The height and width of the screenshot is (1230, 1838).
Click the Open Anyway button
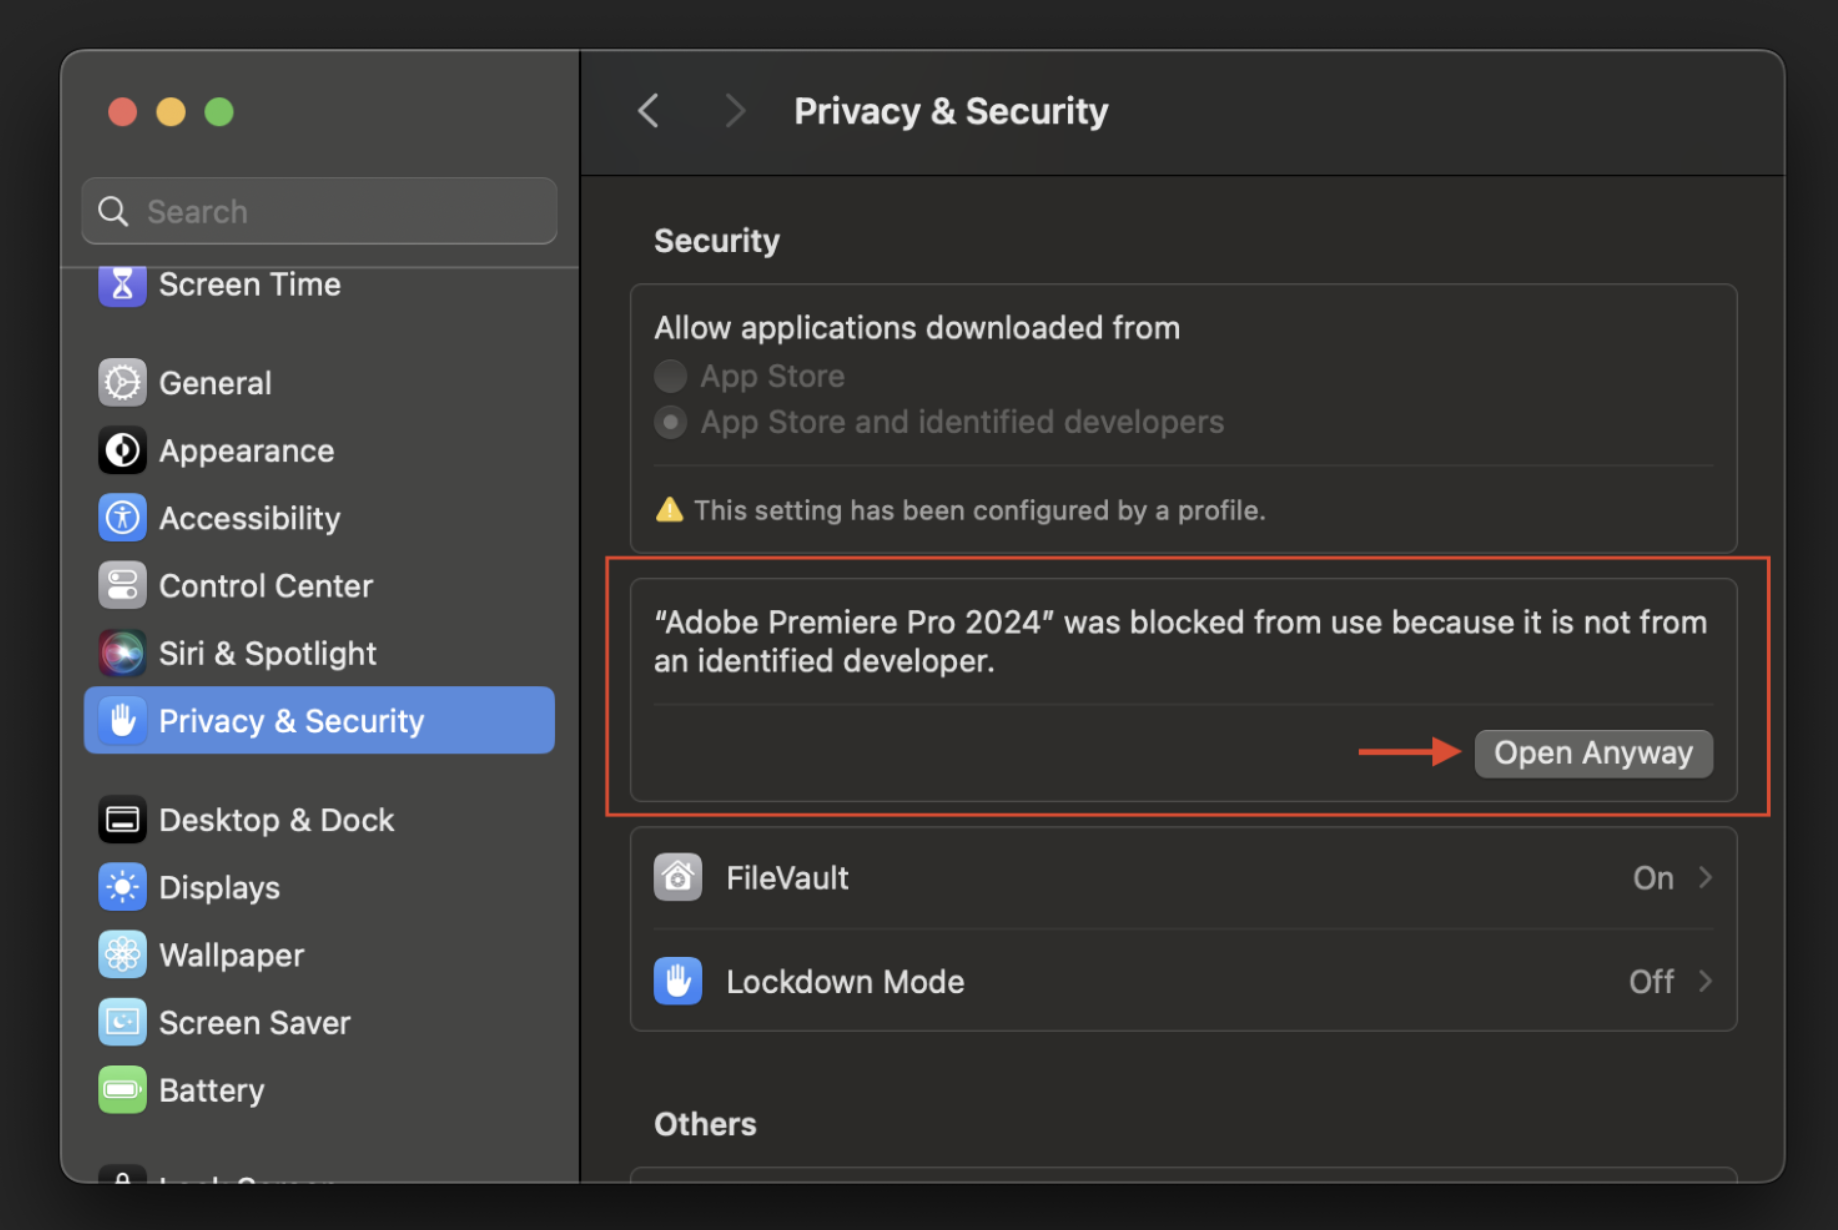click(1592, 753)
